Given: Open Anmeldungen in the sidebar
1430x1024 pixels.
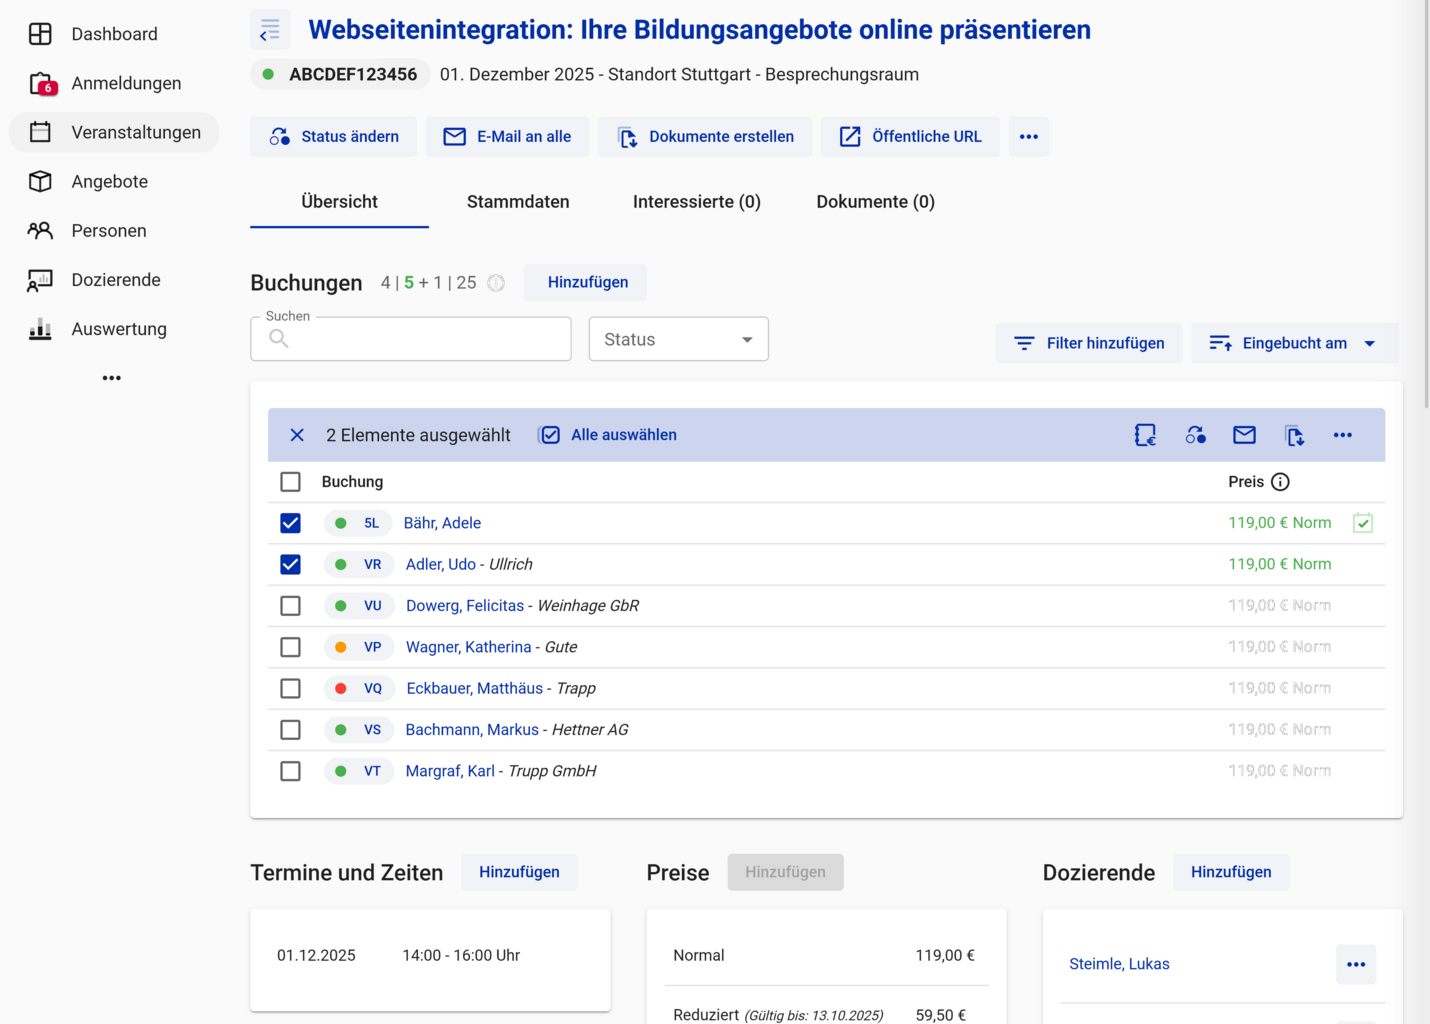Looking at the screenshot, I should click(x=126, y=83).
